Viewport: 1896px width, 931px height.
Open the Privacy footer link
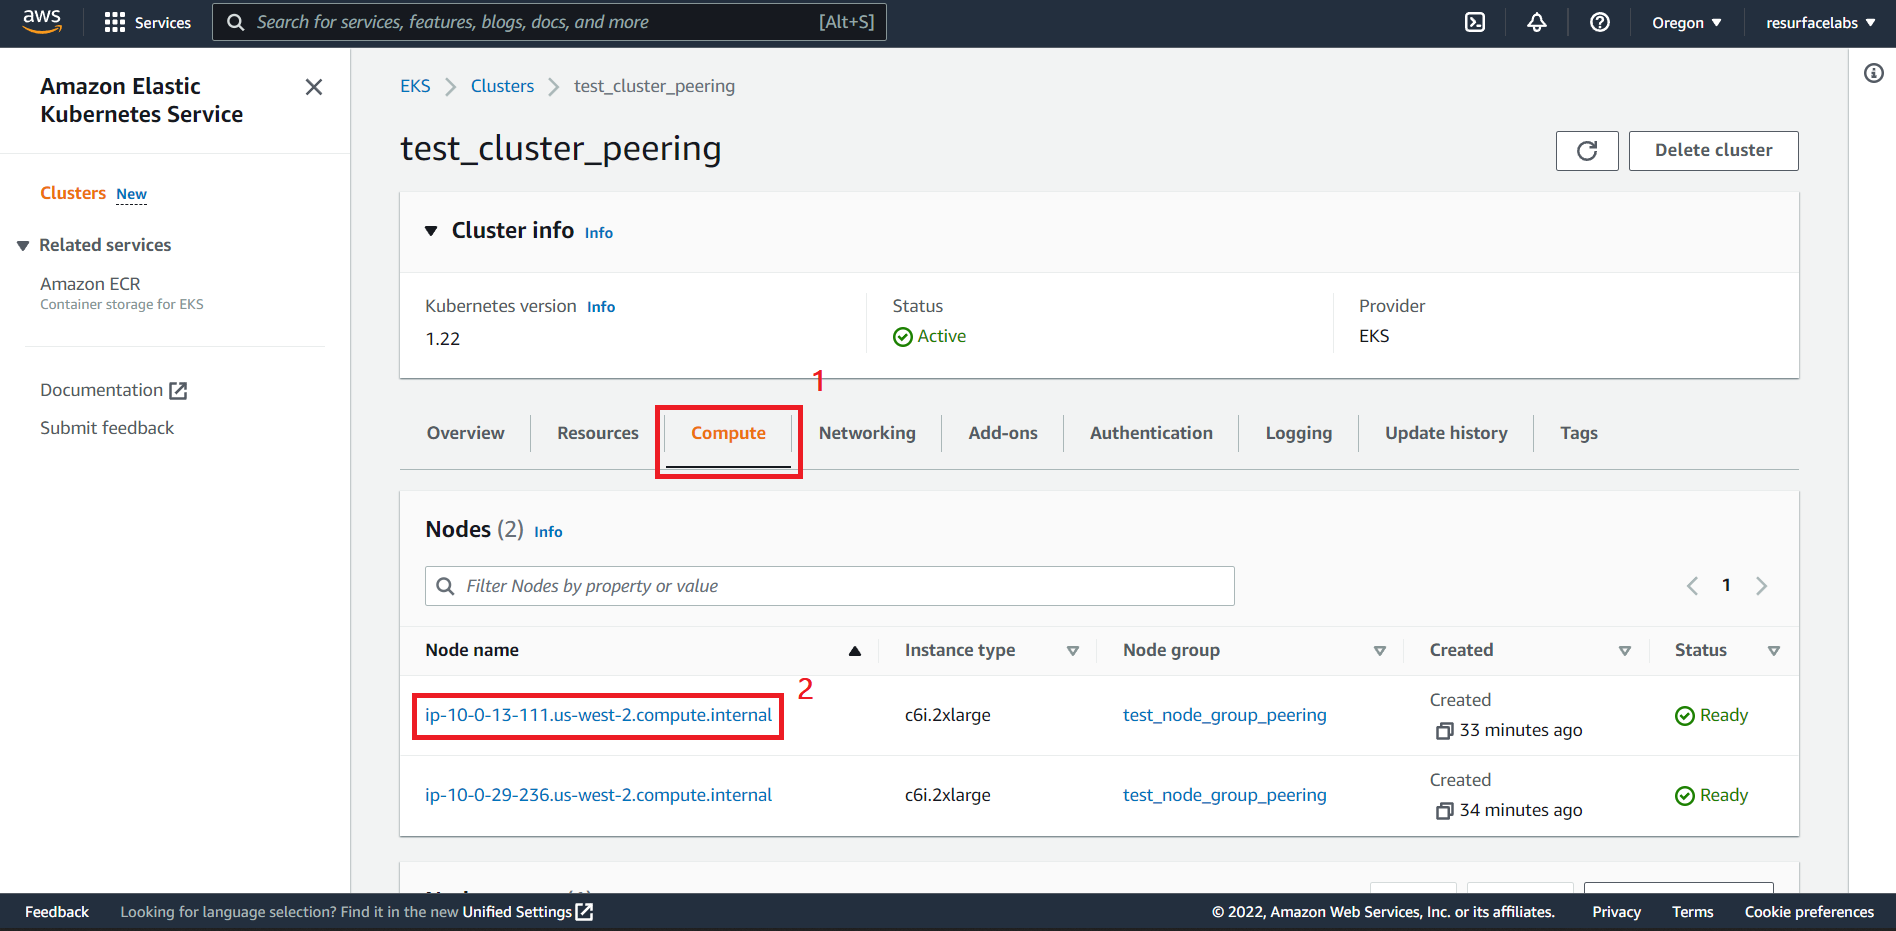pyautogui.click(x=1616, y=912)
